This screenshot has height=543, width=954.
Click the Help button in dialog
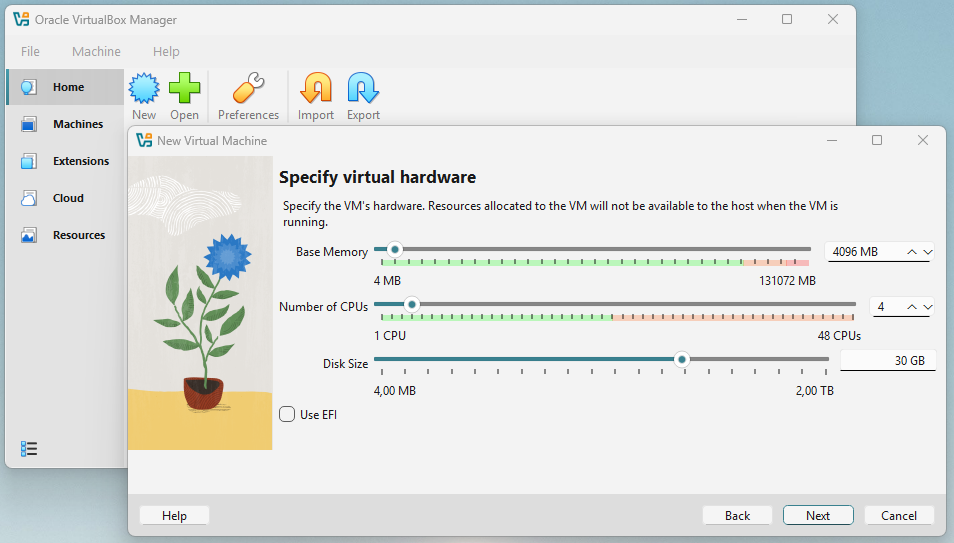pyautogui.click(x=174, y=516)
